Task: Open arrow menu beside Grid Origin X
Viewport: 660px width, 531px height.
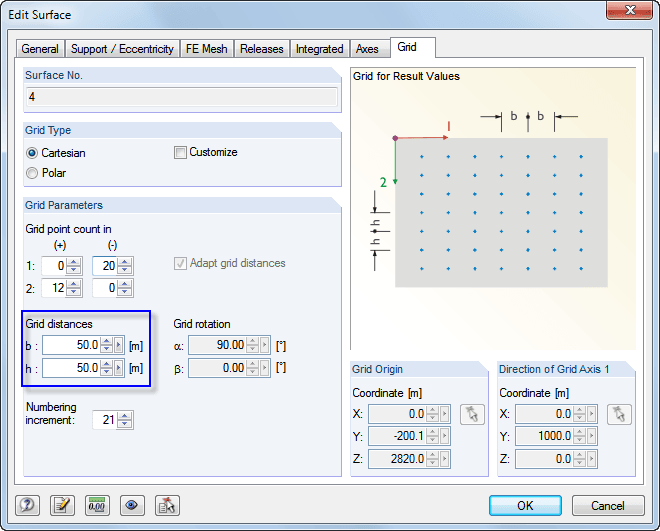Action: 444,414
